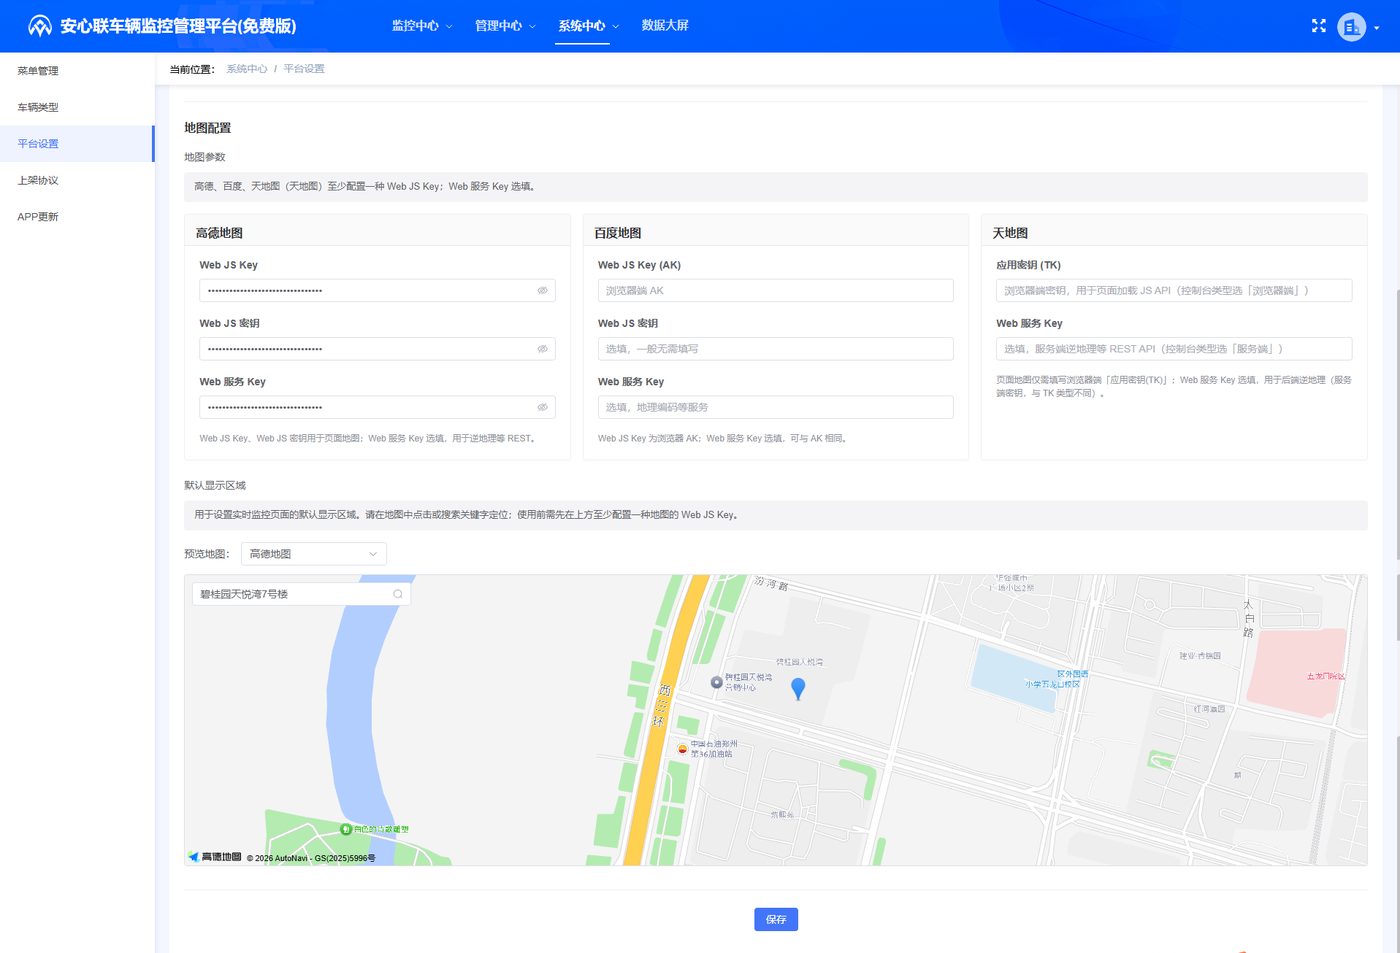Click the blue location marker on map
Image resolution: width=1400 pixels, height=953 pixels.
798,689
